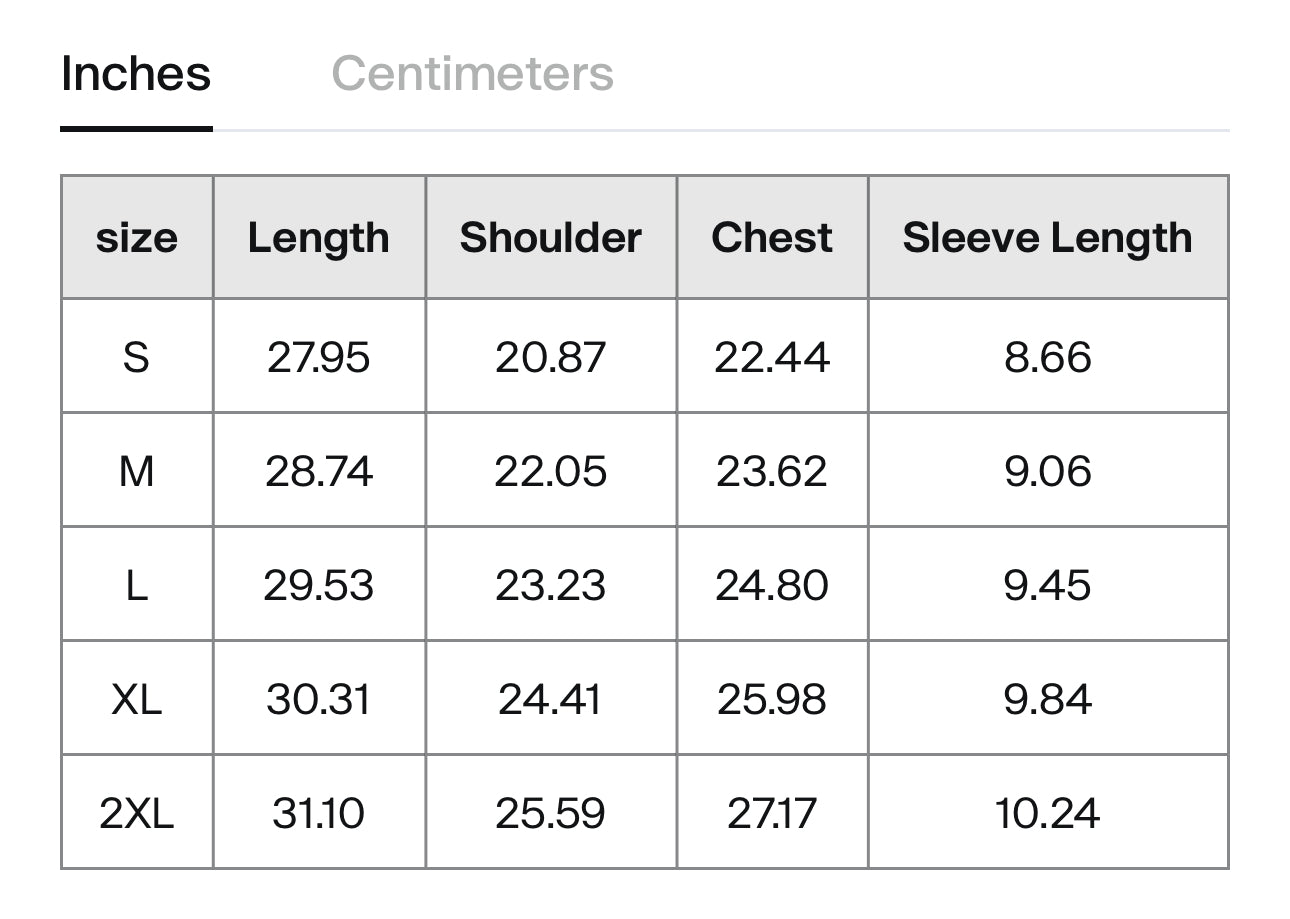Click the 24.80 chest cell
Screen dimensions: 1290x919
click(772, 584)
